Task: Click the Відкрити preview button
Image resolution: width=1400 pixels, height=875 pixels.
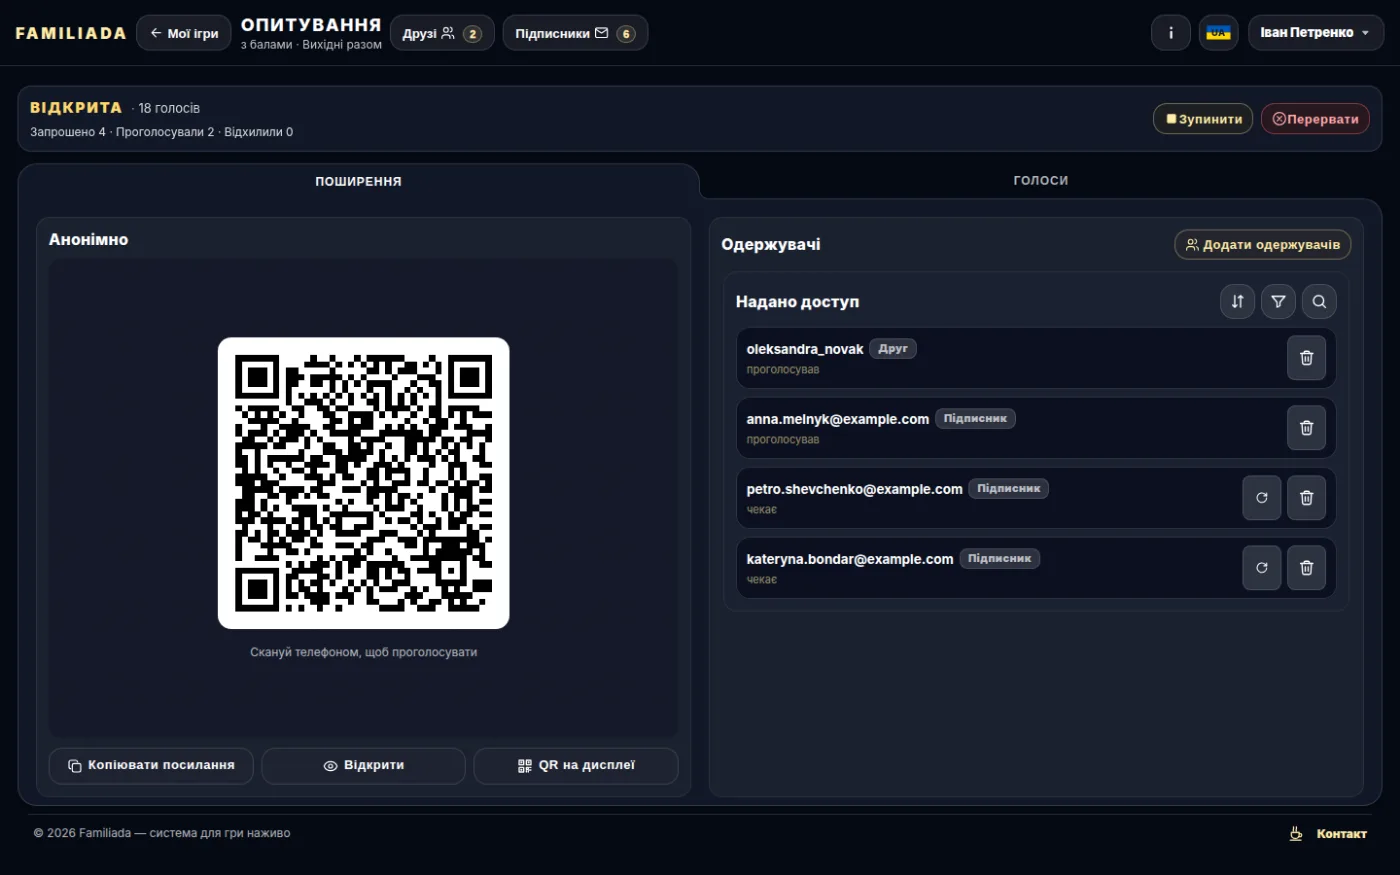Action: [x=364, y=766]
